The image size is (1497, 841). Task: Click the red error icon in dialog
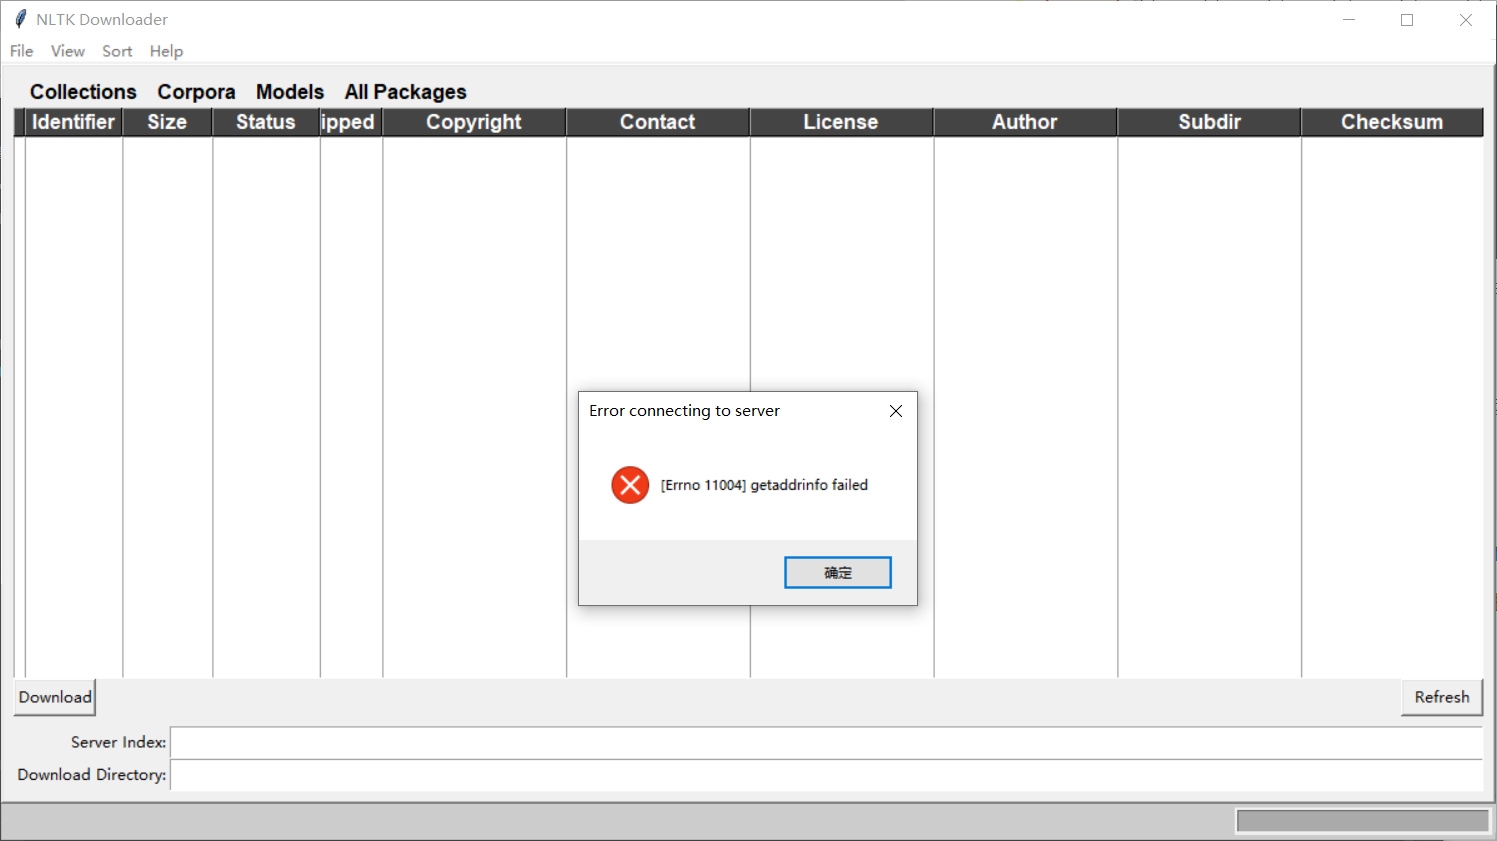tap(630, 485)
